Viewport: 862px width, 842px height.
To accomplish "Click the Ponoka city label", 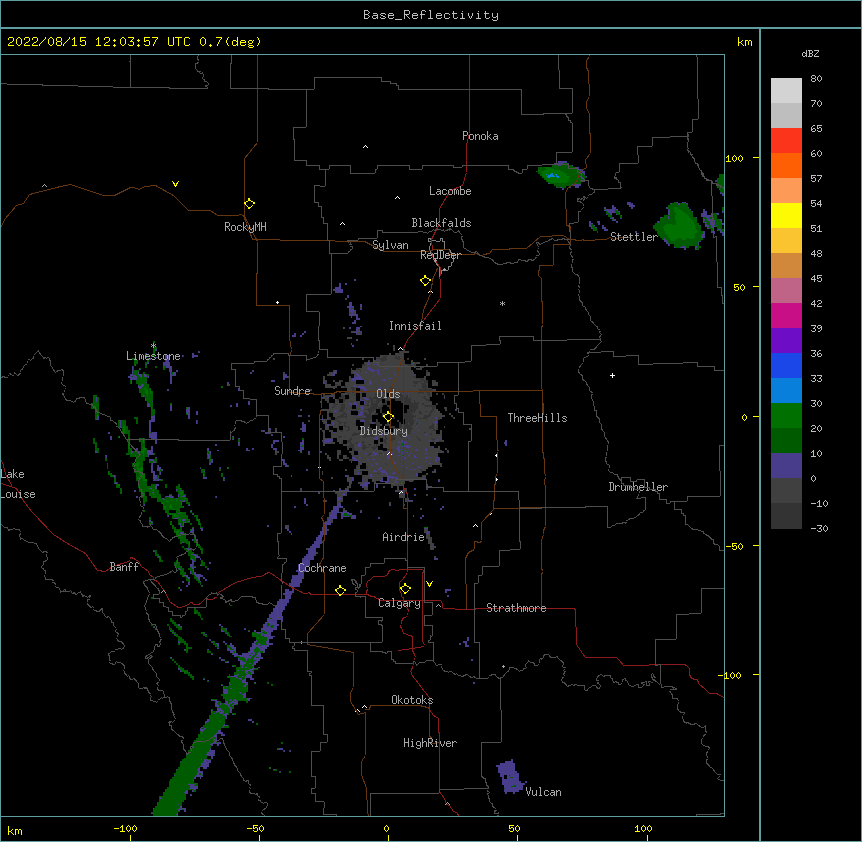I will 480,136.
